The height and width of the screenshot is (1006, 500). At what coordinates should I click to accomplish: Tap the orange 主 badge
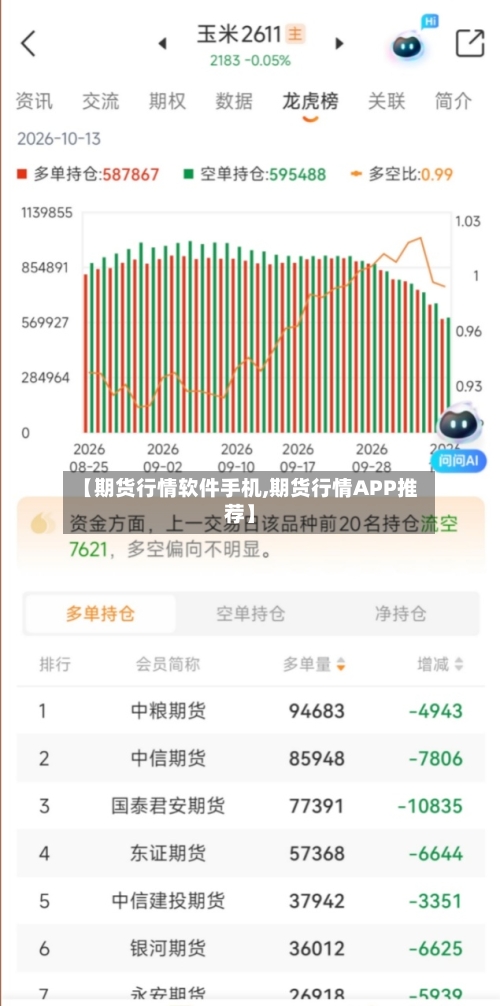[295, 34]
